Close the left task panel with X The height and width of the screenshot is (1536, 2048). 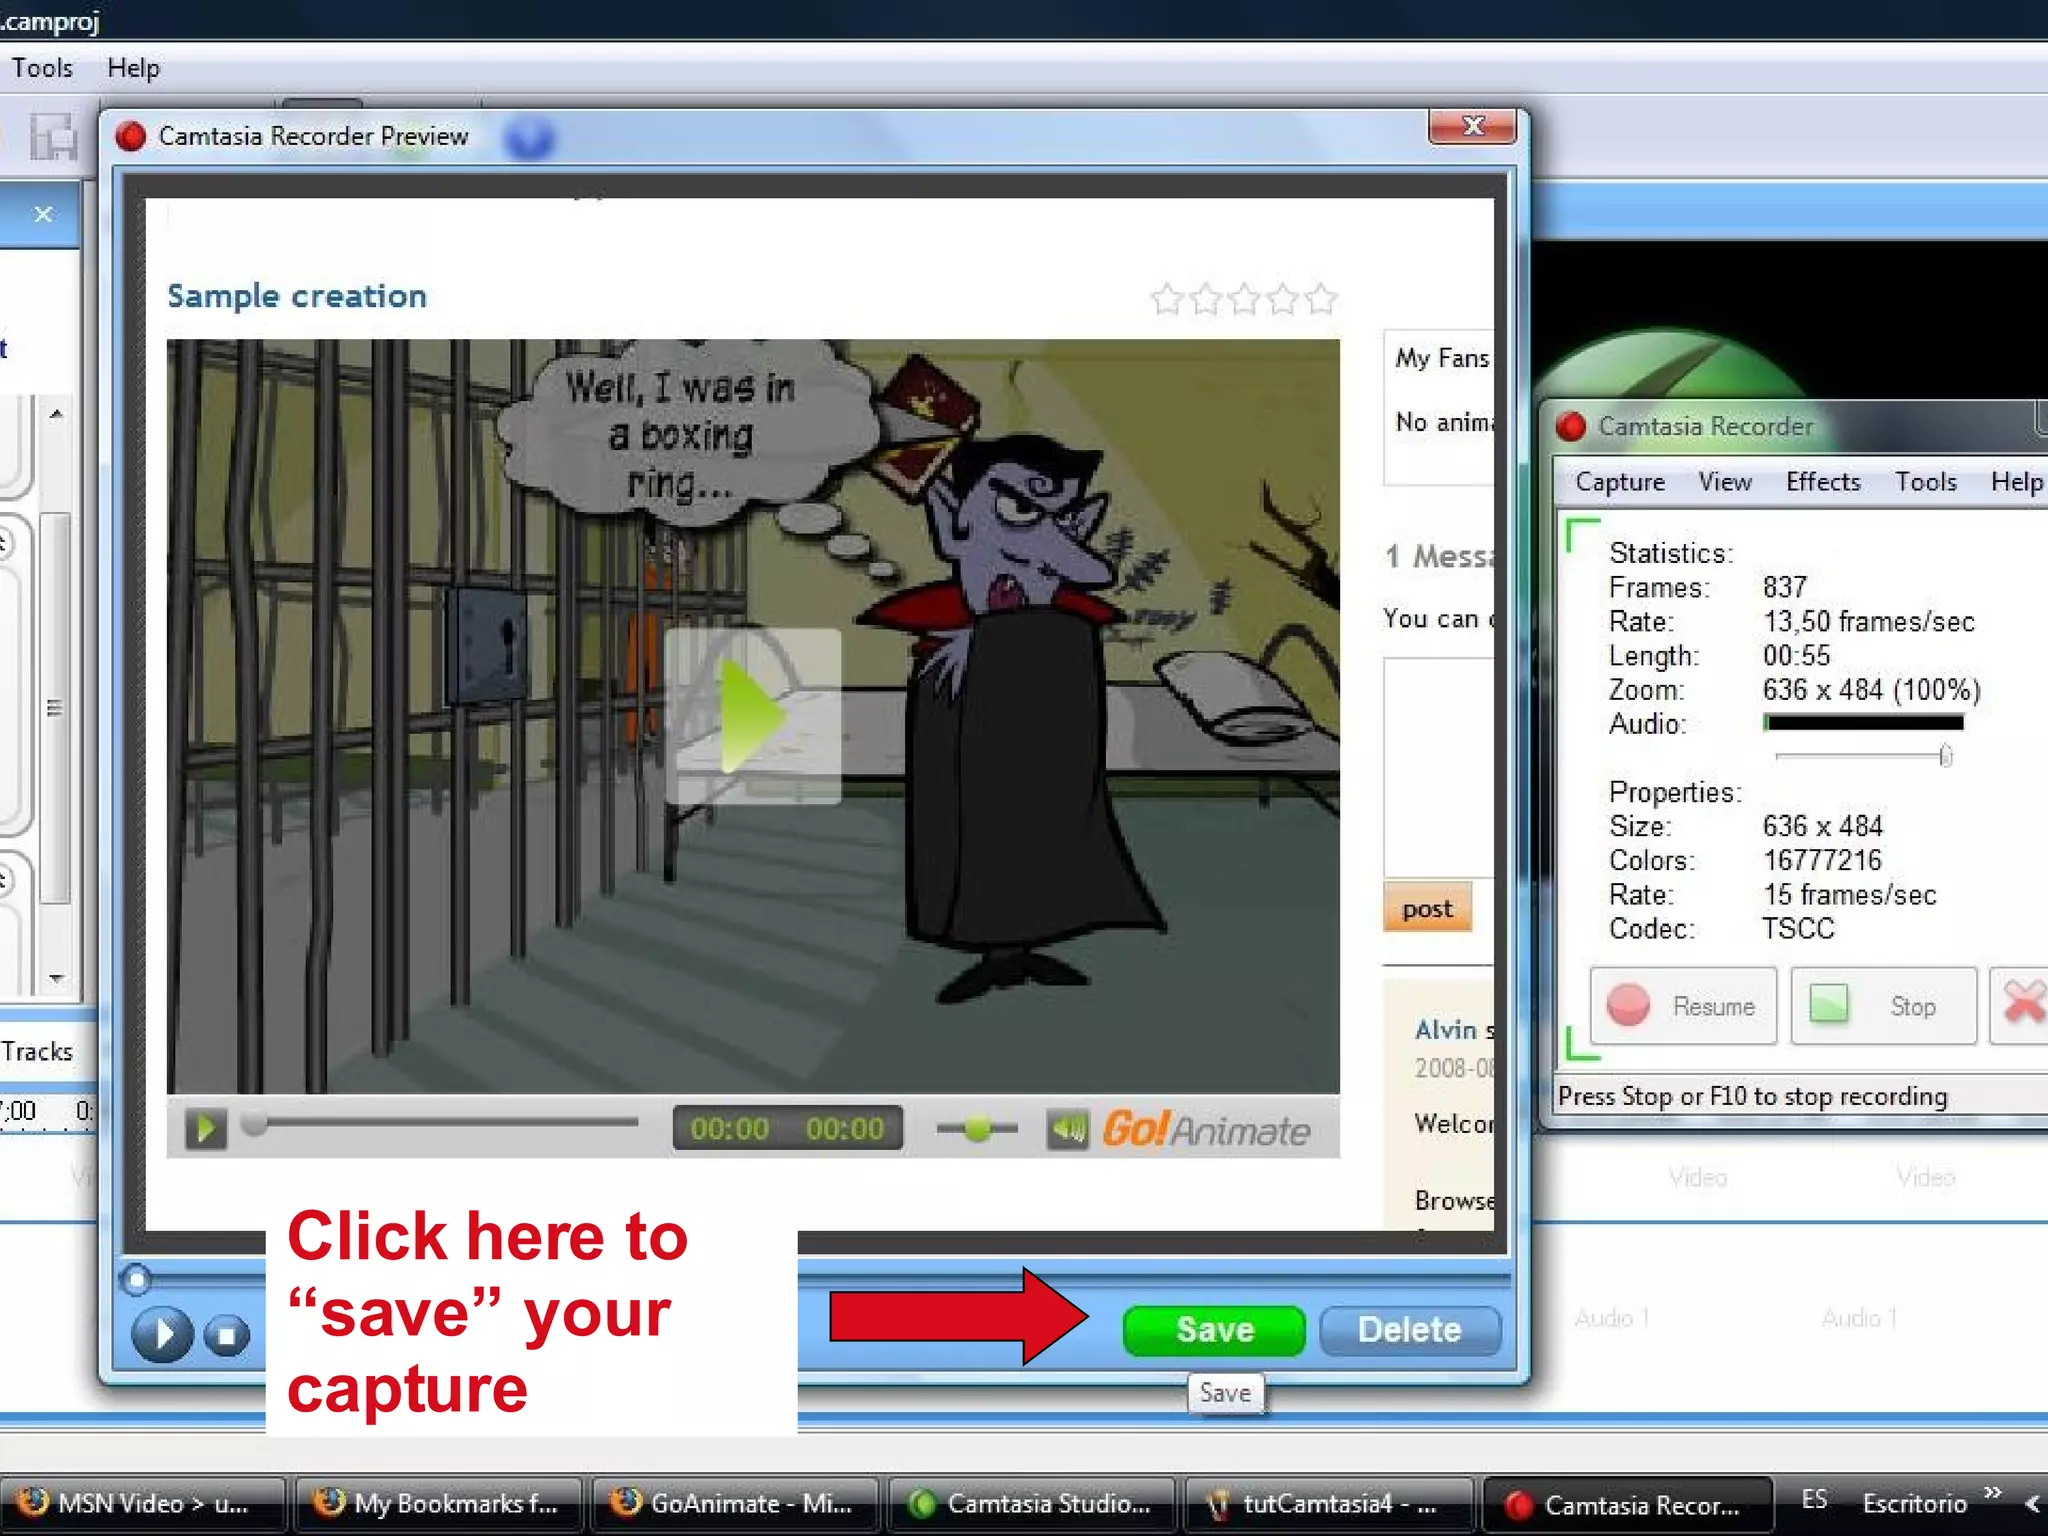(x=43, y=214)
